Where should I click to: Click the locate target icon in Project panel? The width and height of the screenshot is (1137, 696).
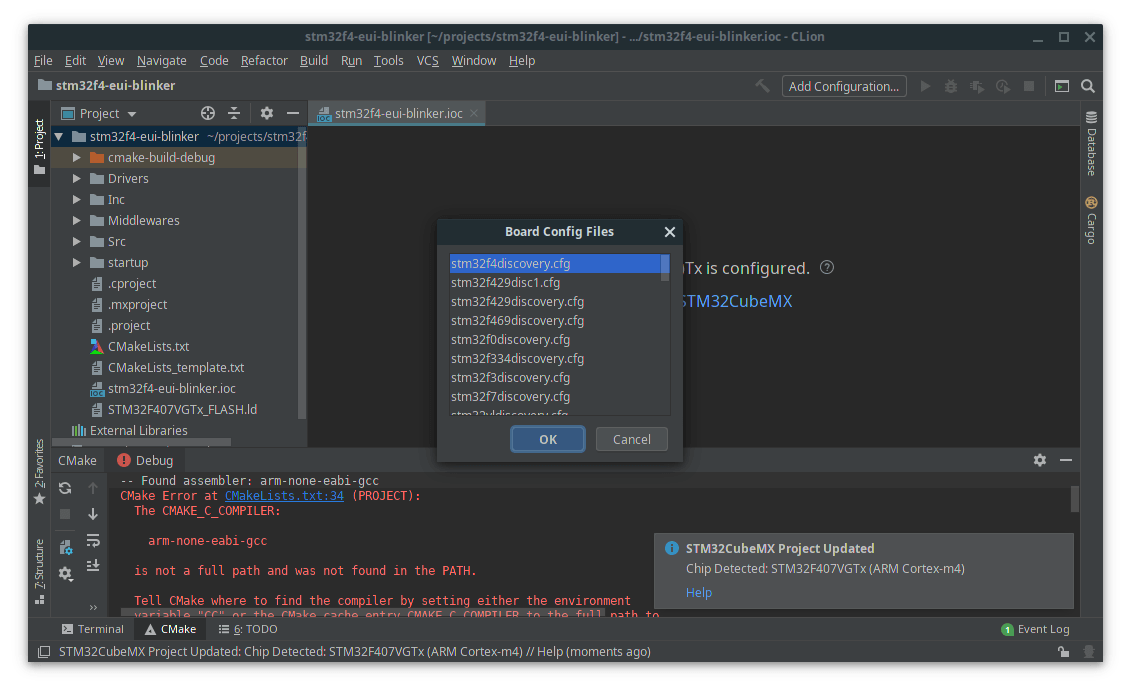pos(208,113)
